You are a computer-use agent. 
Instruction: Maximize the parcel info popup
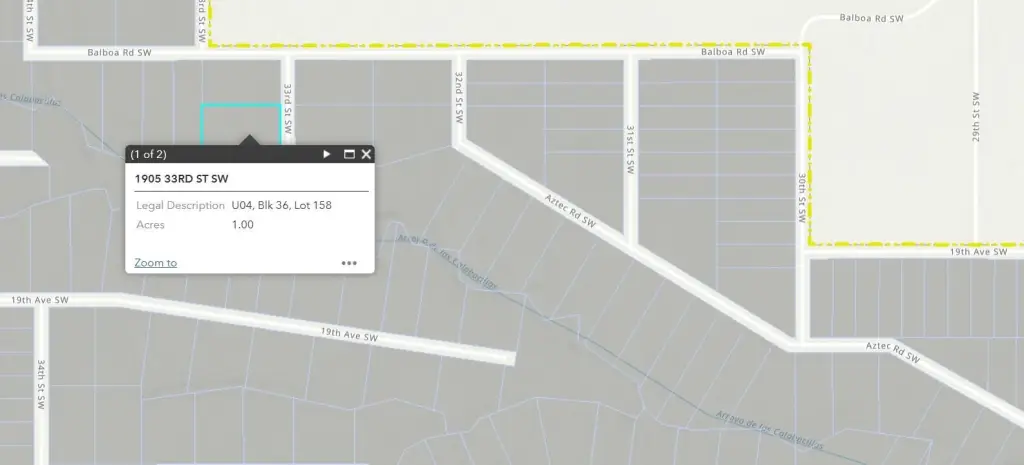click(349, 154)
